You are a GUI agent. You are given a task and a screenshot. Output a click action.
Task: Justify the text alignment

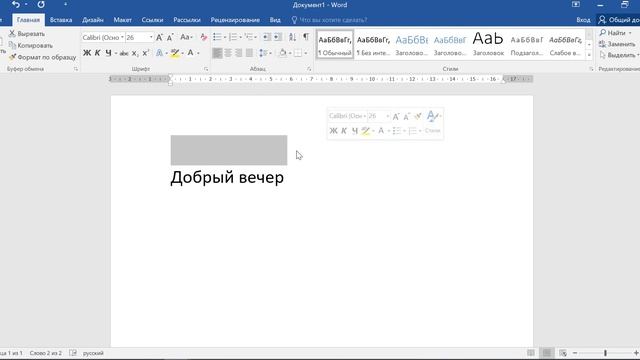(249, 53)
